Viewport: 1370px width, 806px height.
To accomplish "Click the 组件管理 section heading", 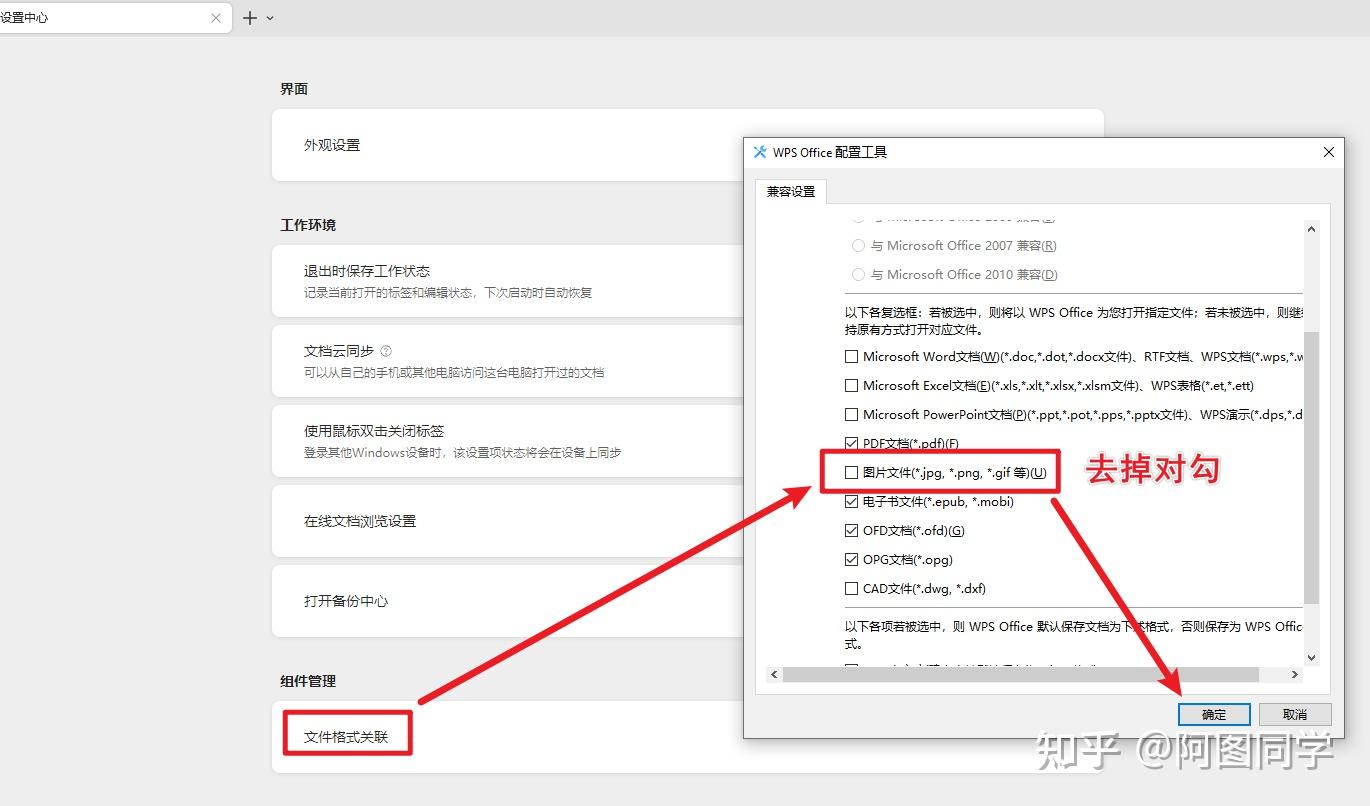I will (x=308, y=681).
